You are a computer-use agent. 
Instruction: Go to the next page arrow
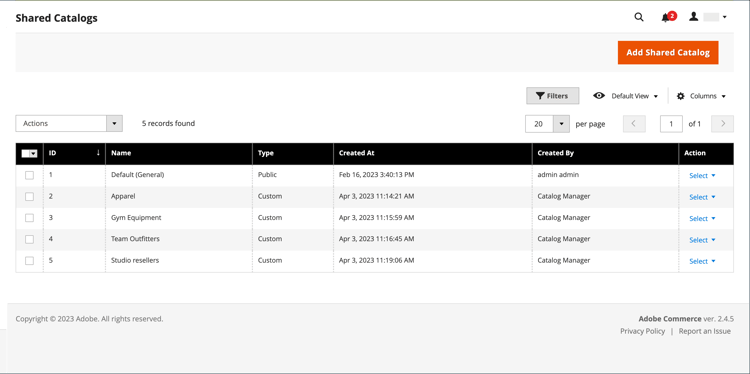pos(722,124)
